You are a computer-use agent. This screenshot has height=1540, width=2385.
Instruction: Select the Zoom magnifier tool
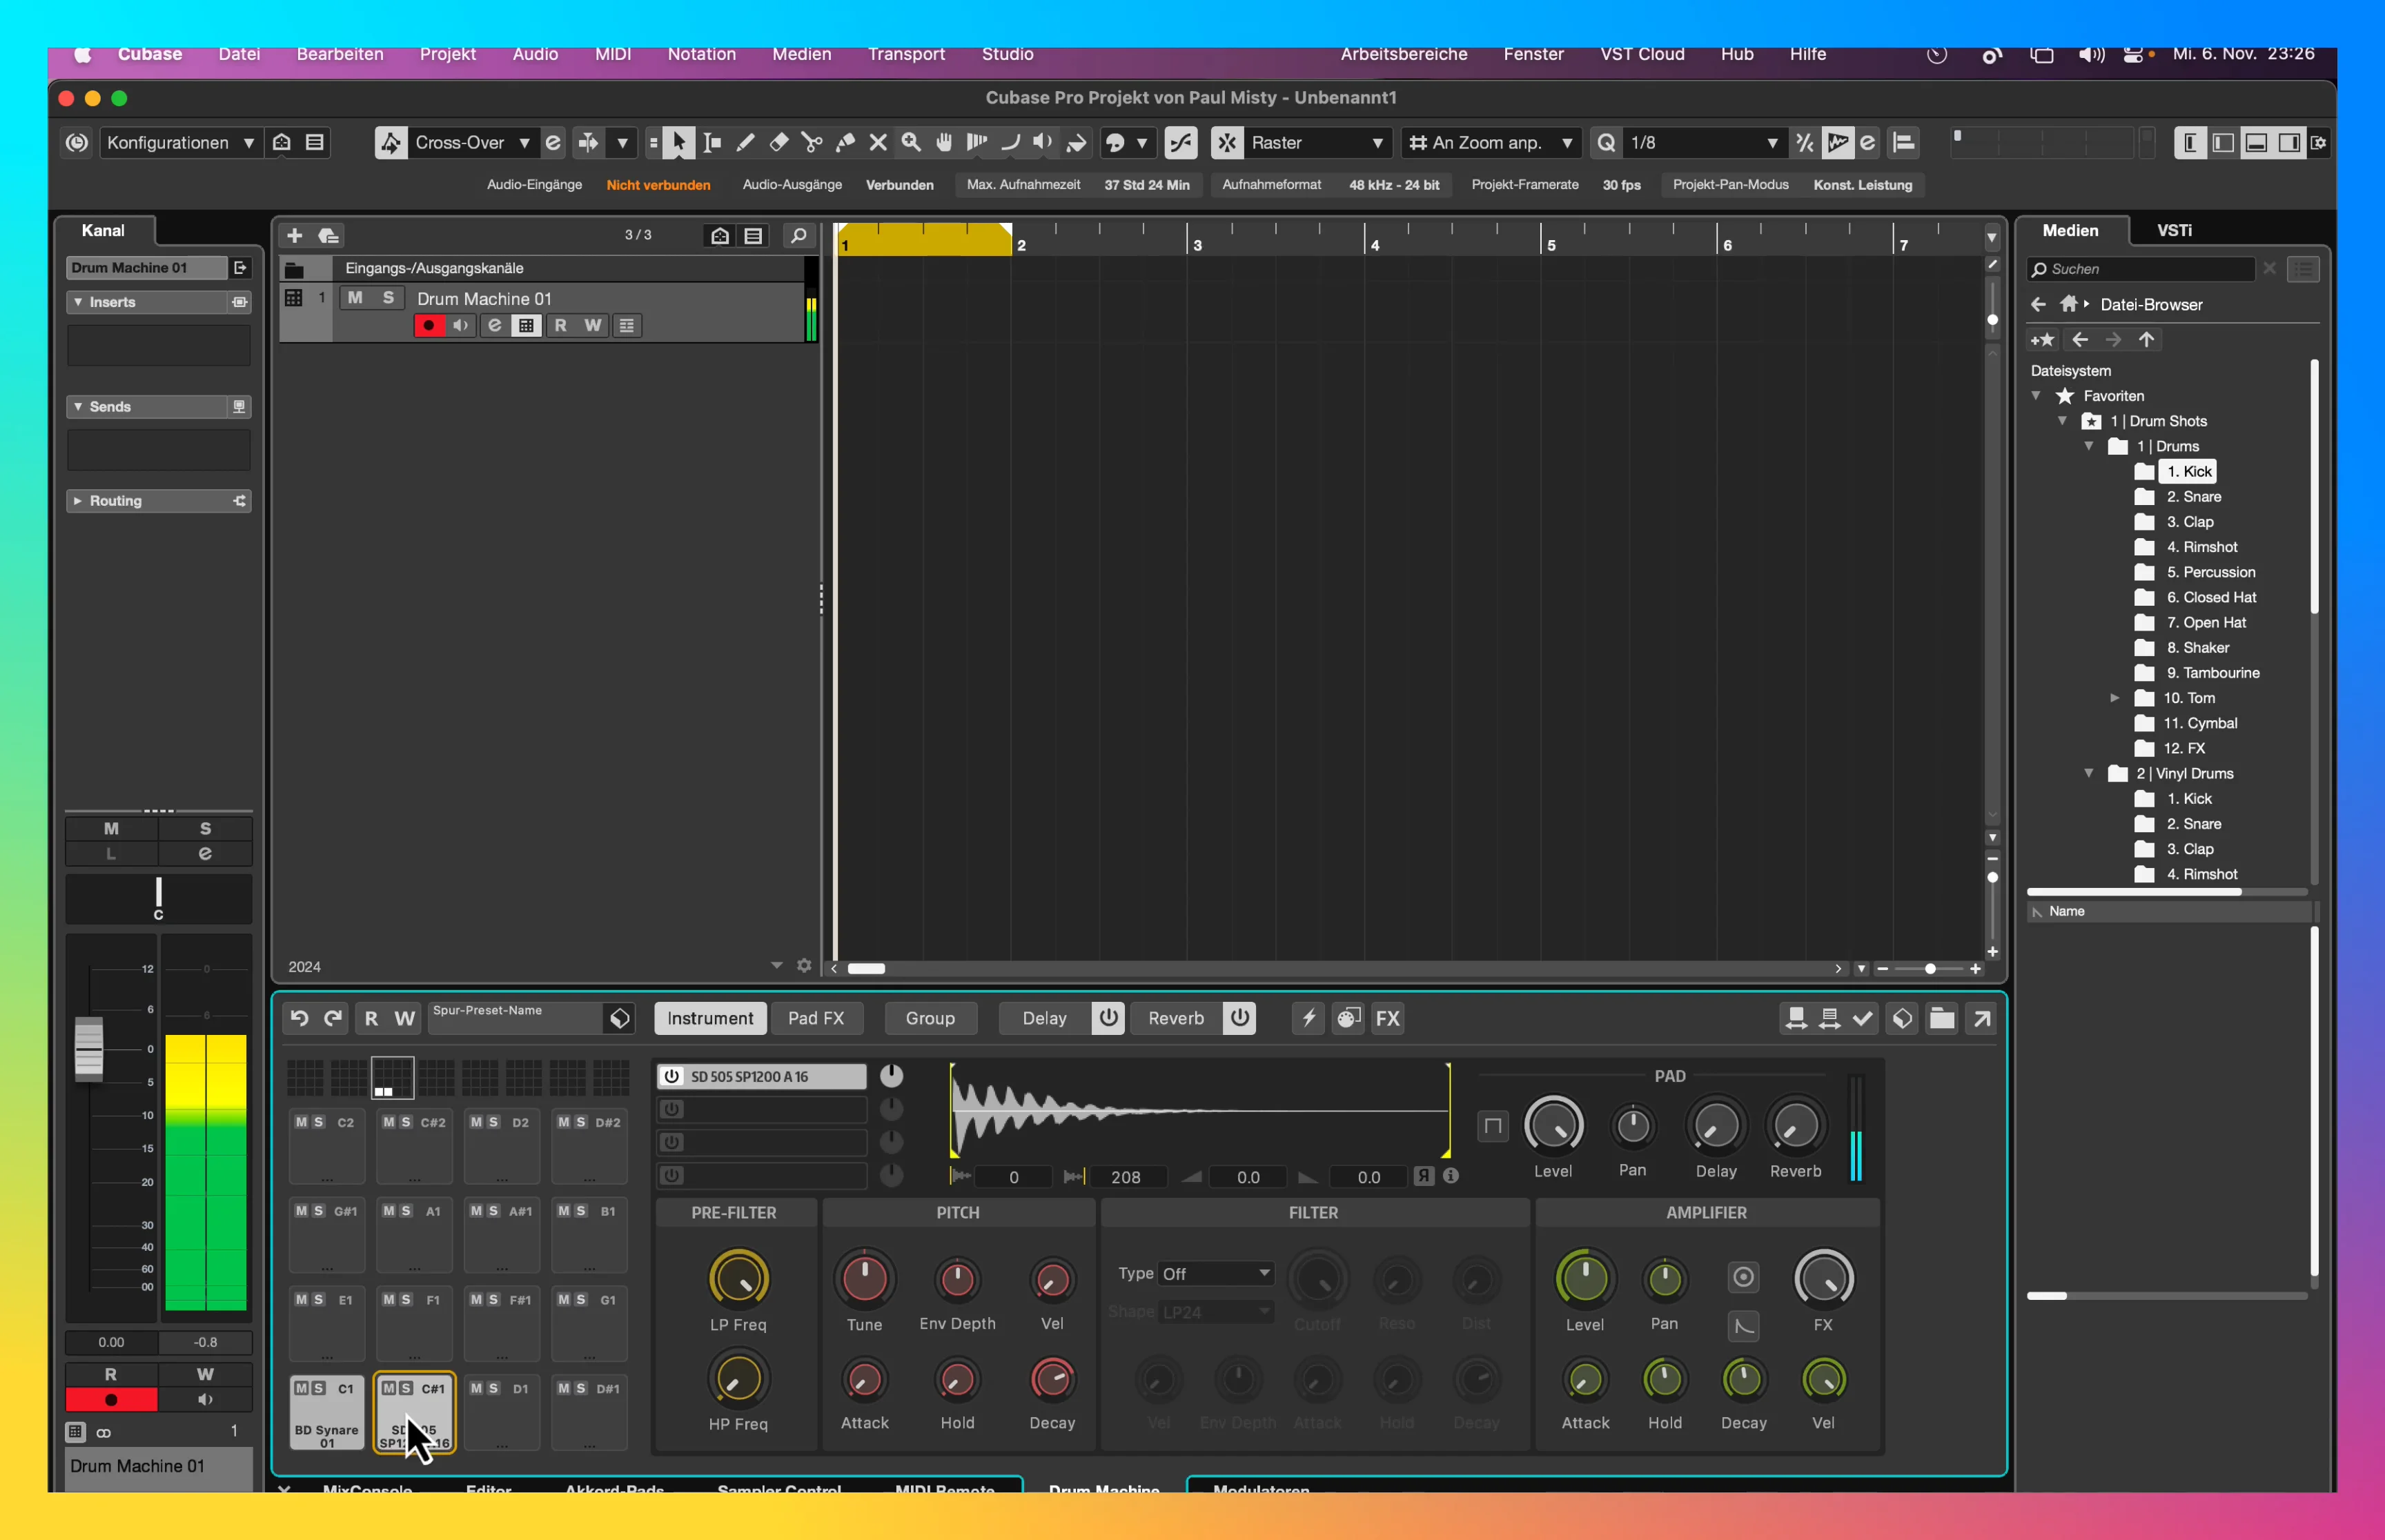911,143
